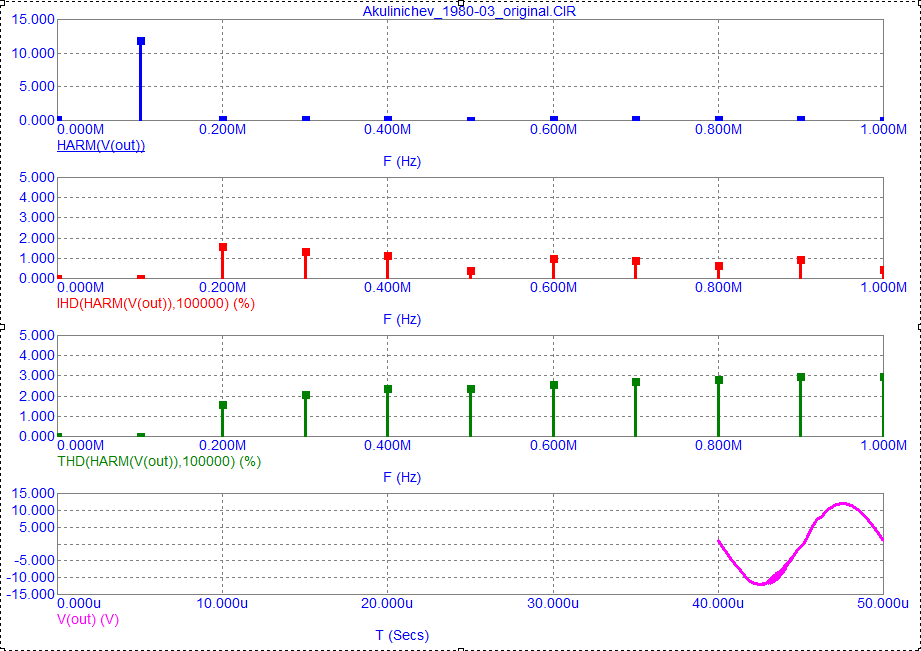Click the 50.000u X-axis label on the V(out) plot
921x651 pixels.
tap(883, 603)
